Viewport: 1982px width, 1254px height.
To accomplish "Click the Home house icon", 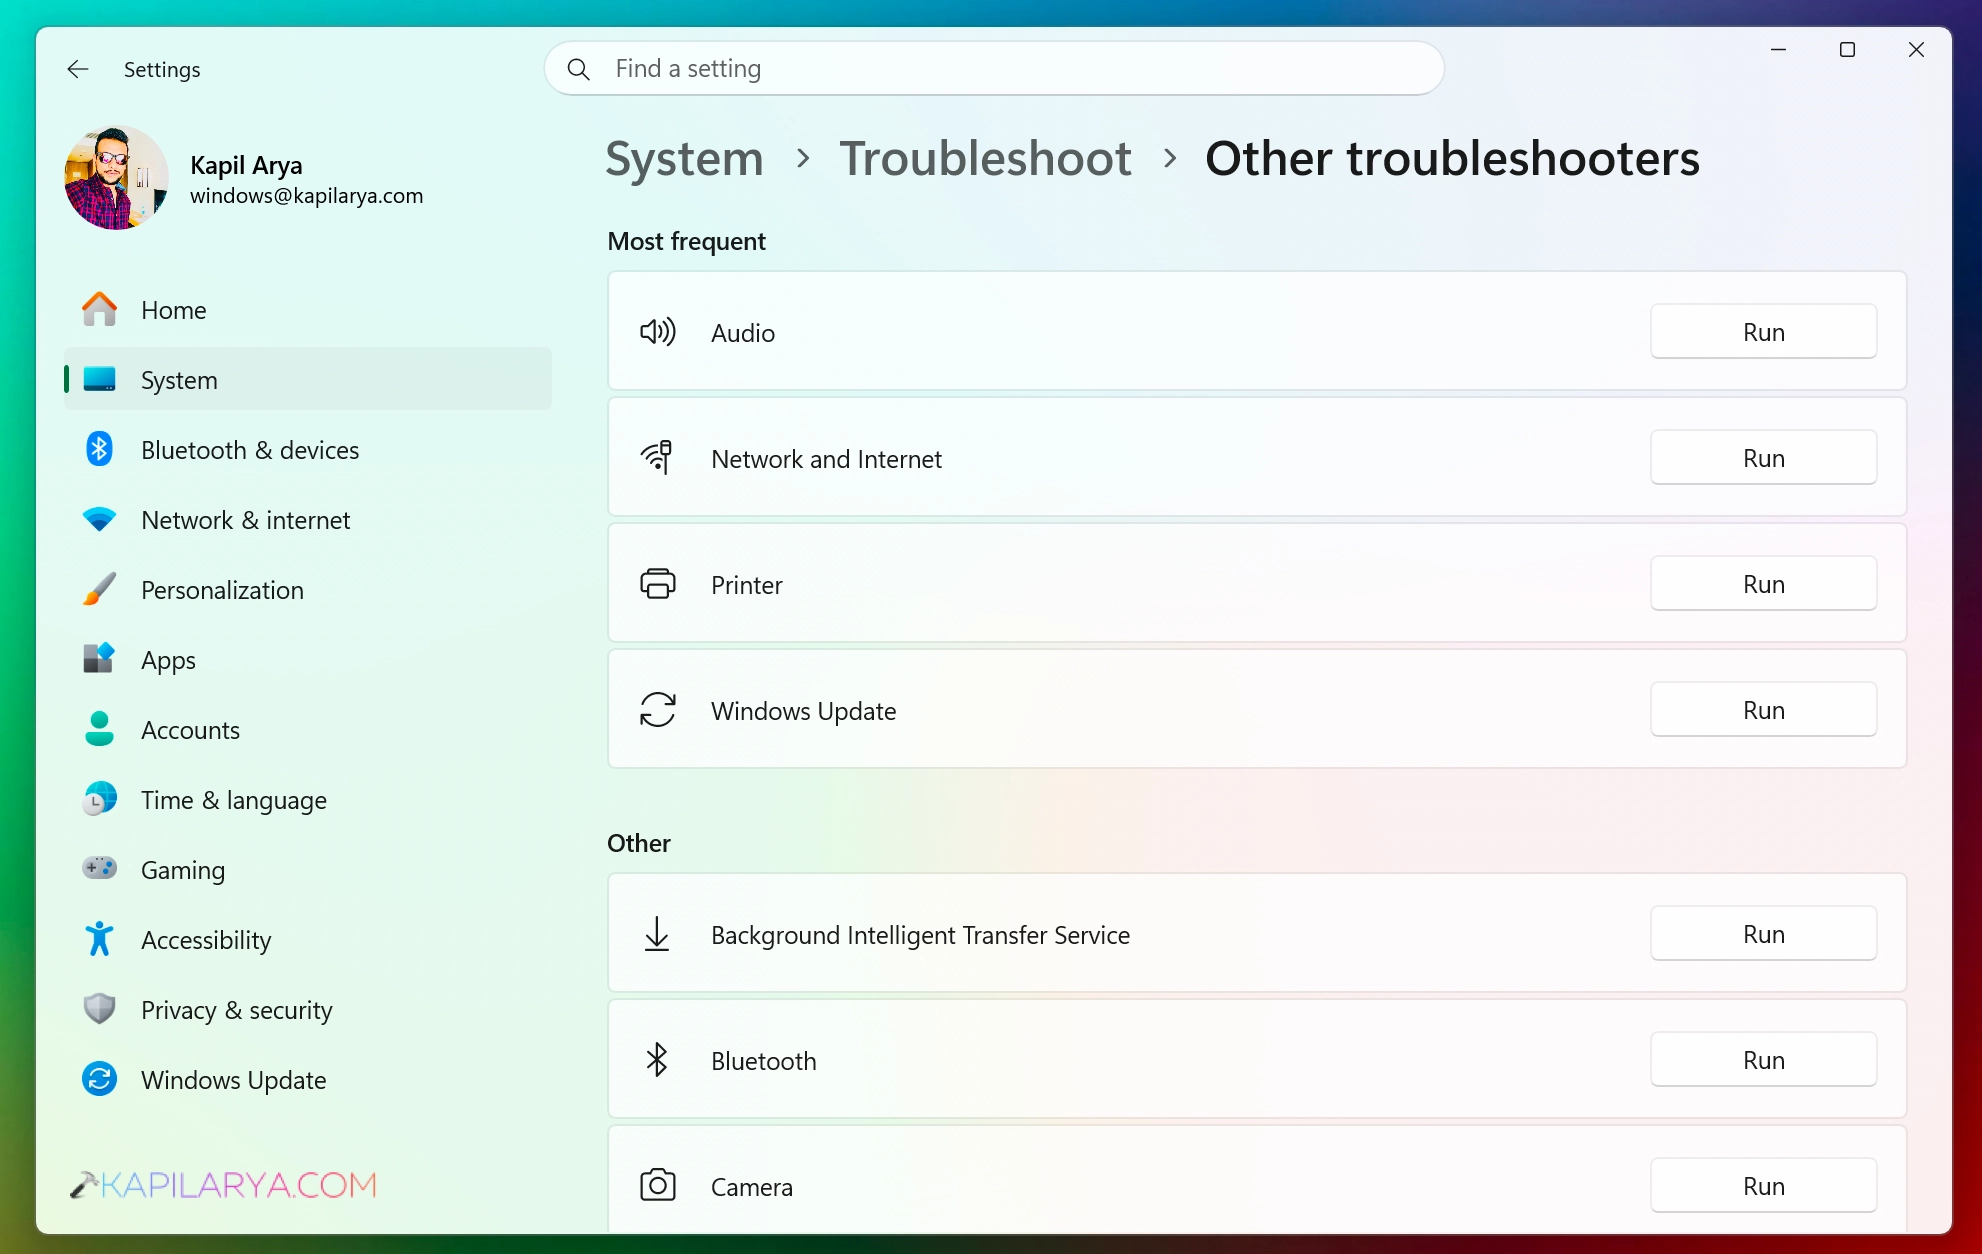I will 99,310.
